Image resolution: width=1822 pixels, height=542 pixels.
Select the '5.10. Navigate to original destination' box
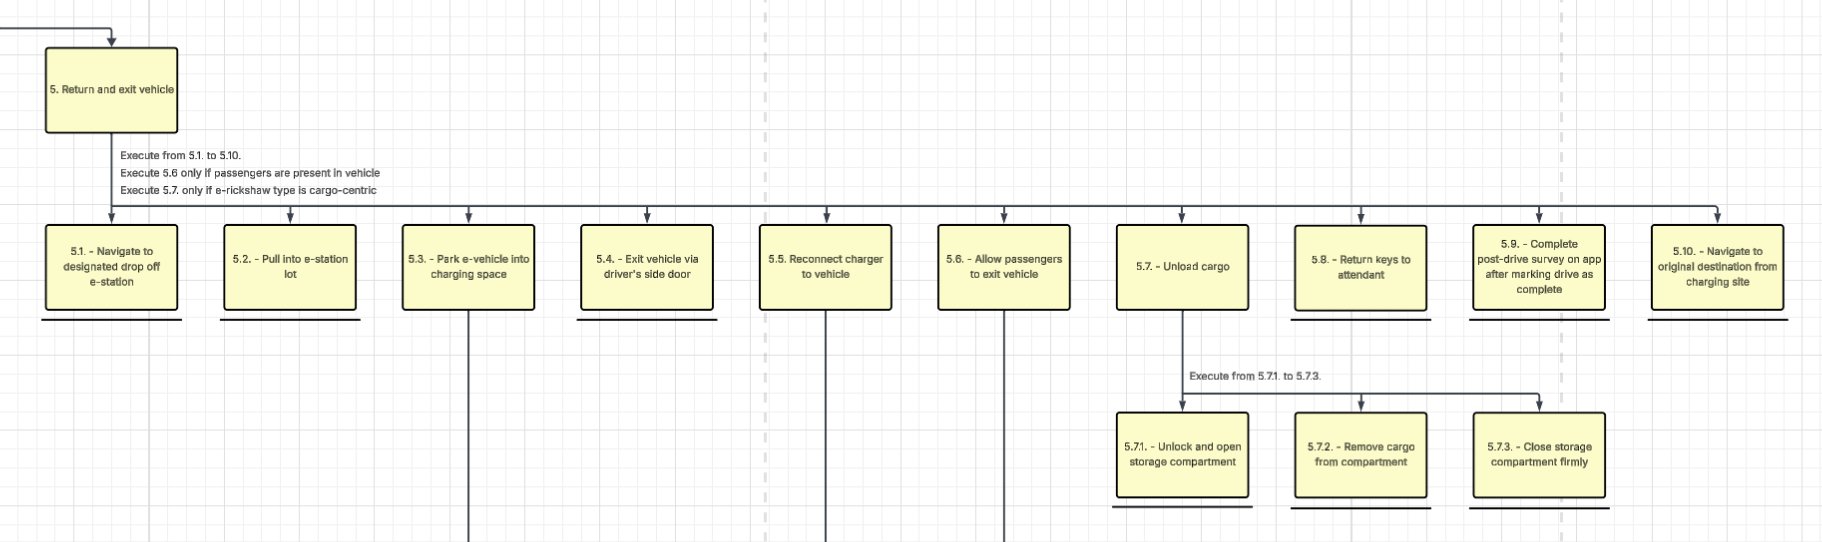[1717, 267]
